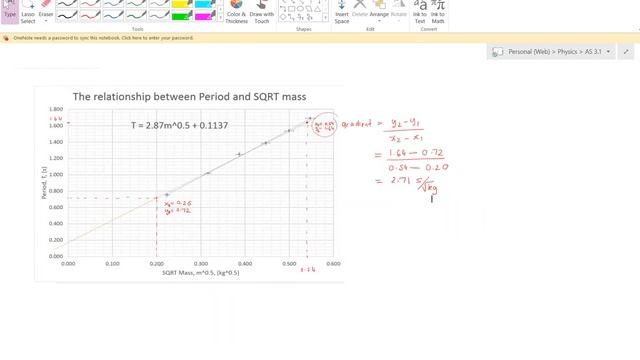Screen dimensions: 640x360
Task: Expand the pen gallery more arrow
Action: pos(220,18)
